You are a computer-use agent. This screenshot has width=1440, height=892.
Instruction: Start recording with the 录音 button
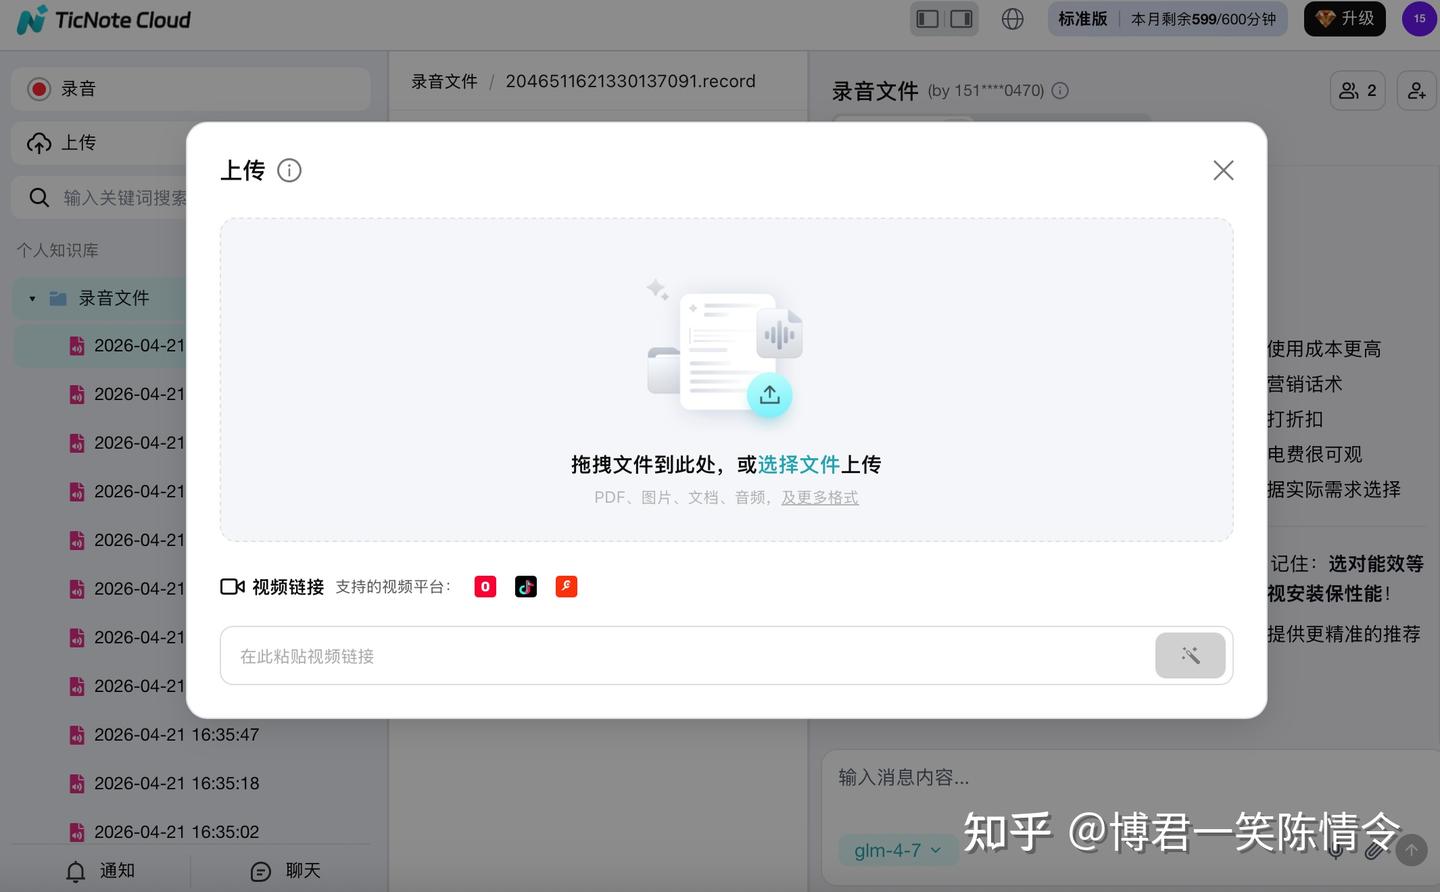click(191, 89)
